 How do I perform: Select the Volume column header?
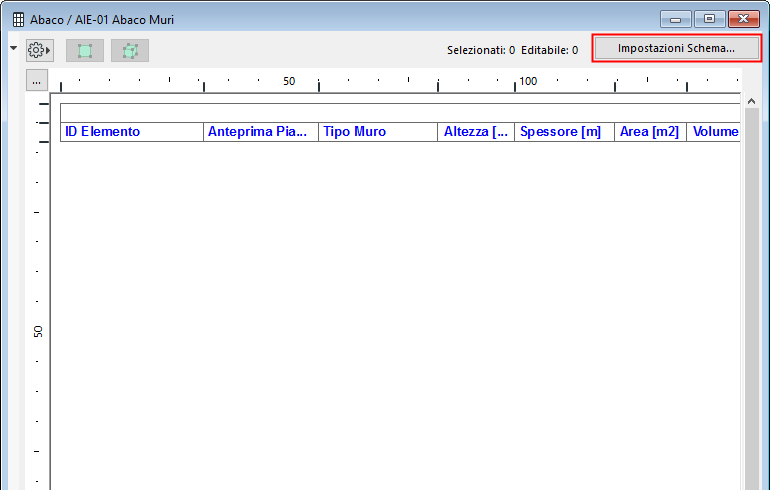(714, 132)
